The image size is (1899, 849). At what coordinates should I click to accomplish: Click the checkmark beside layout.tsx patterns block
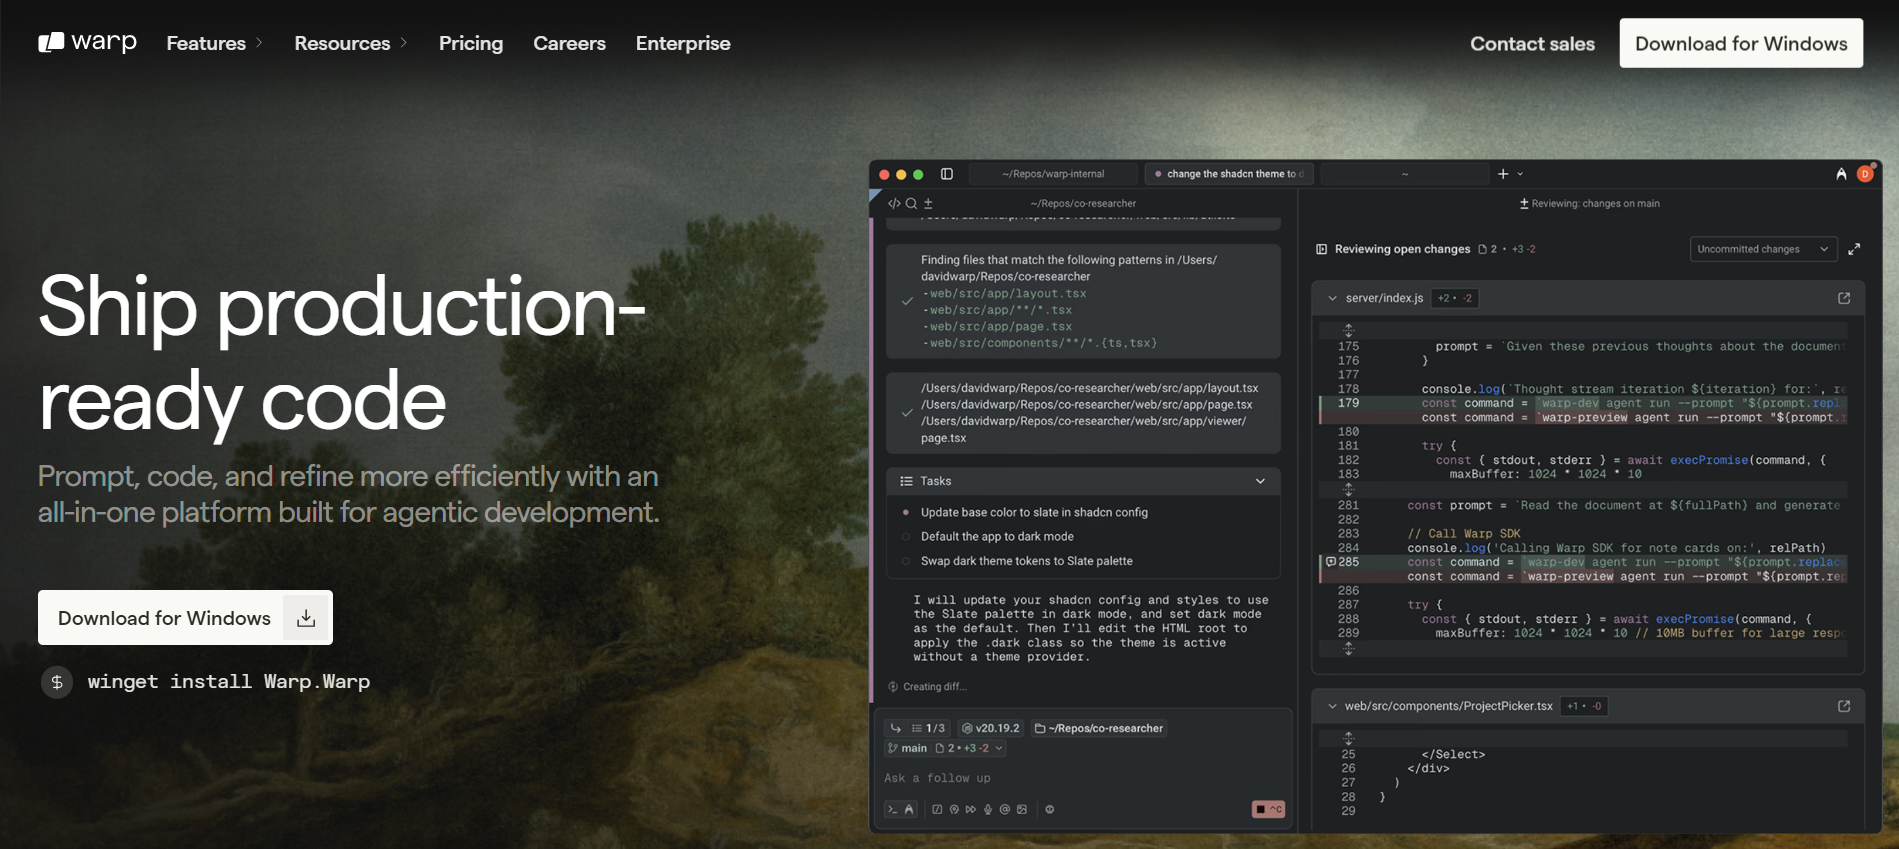907,301
